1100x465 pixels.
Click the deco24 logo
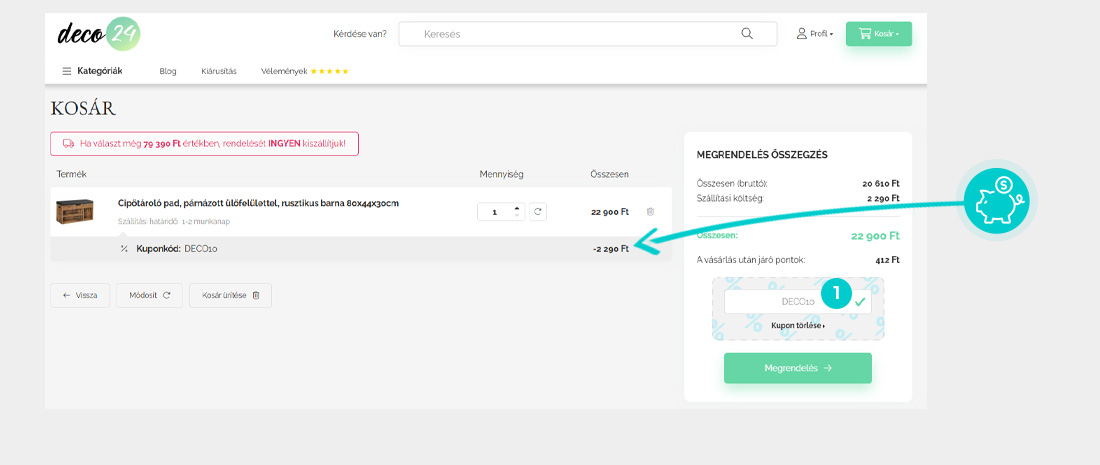[x=99, y=33]
